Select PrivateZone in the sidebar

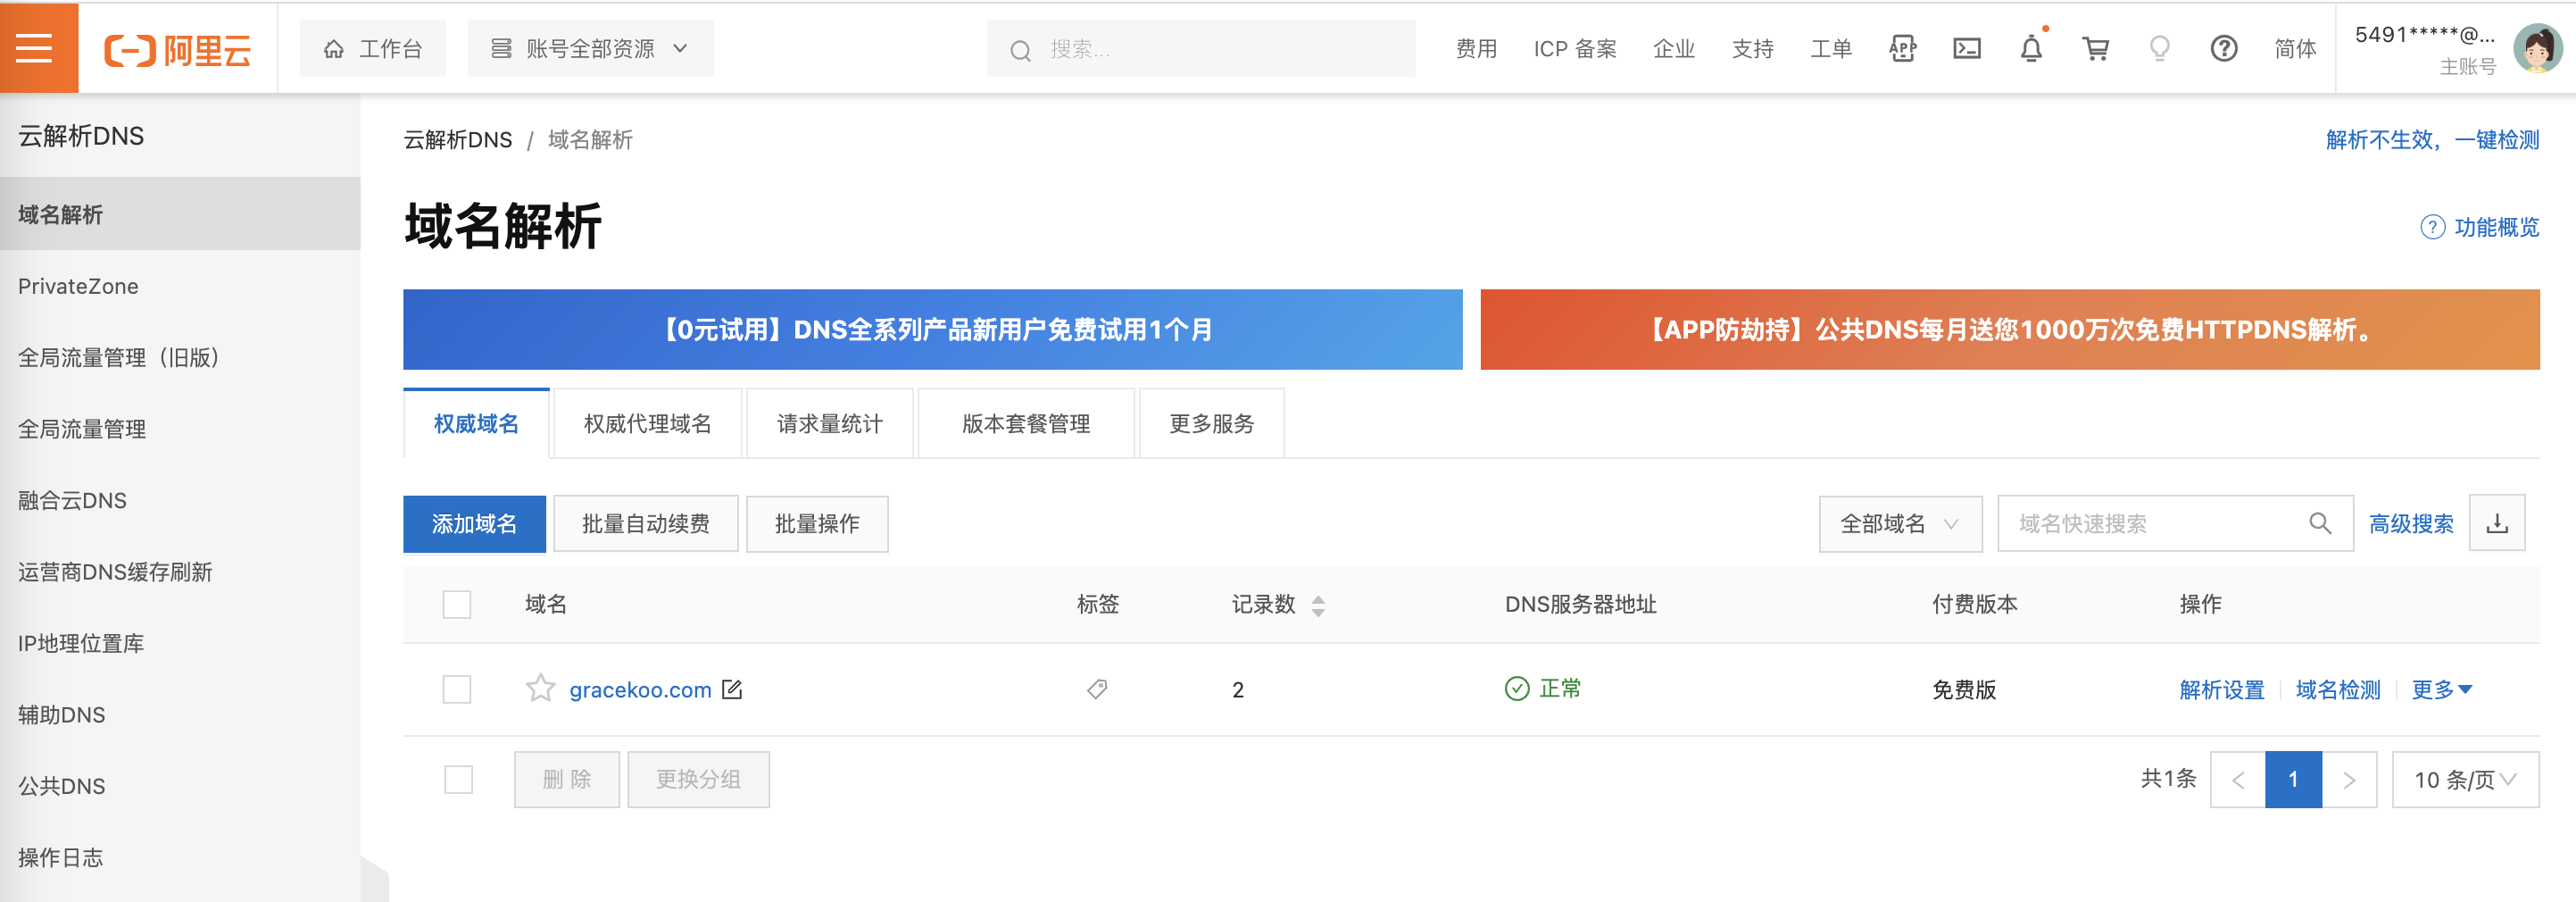(x=78, y=286)
